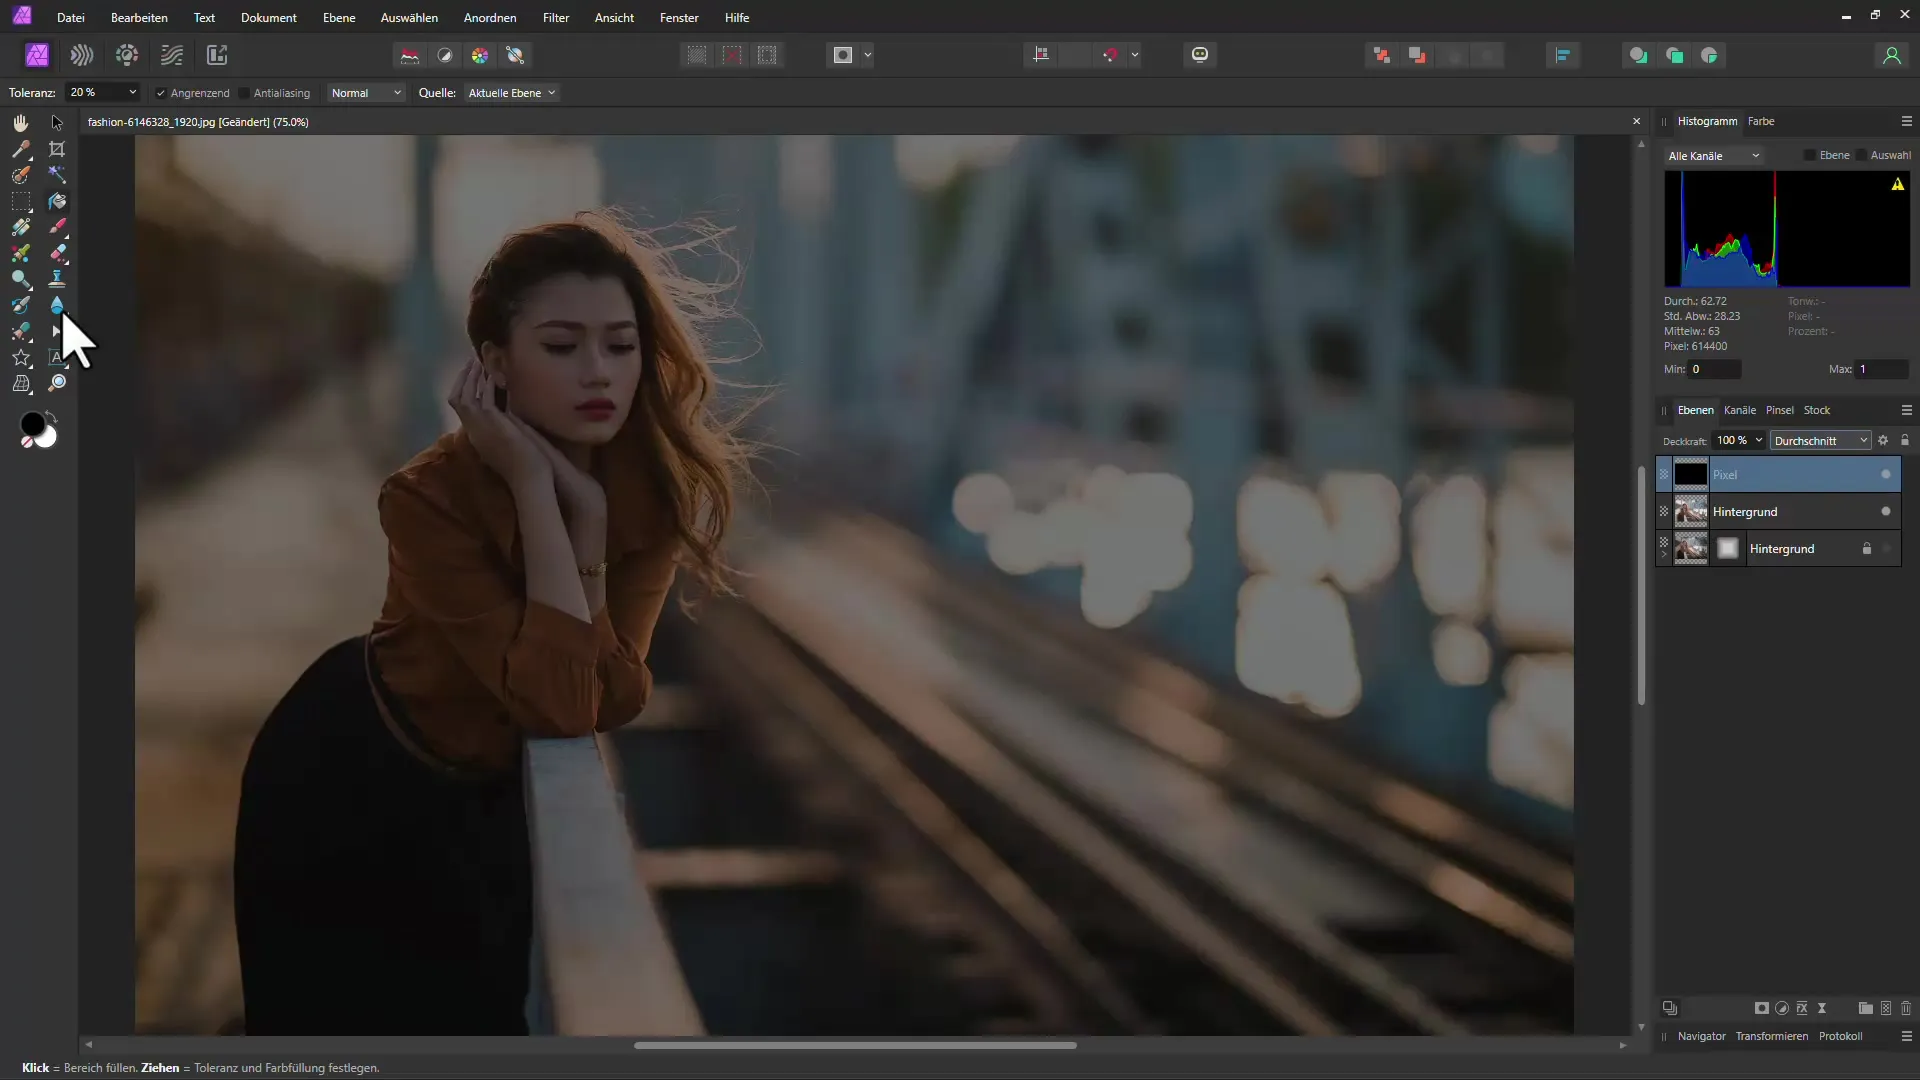
Task: Toggle the Angrenzend checkbox
Action: pos(161,93)
